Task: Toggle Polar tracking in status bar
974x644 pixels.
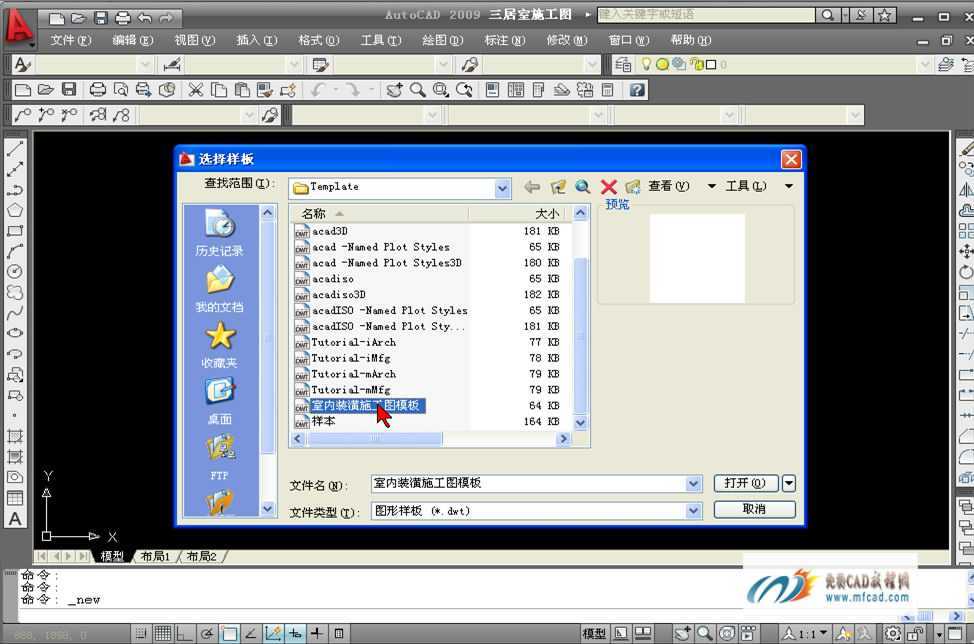Action: pos(207,633)
